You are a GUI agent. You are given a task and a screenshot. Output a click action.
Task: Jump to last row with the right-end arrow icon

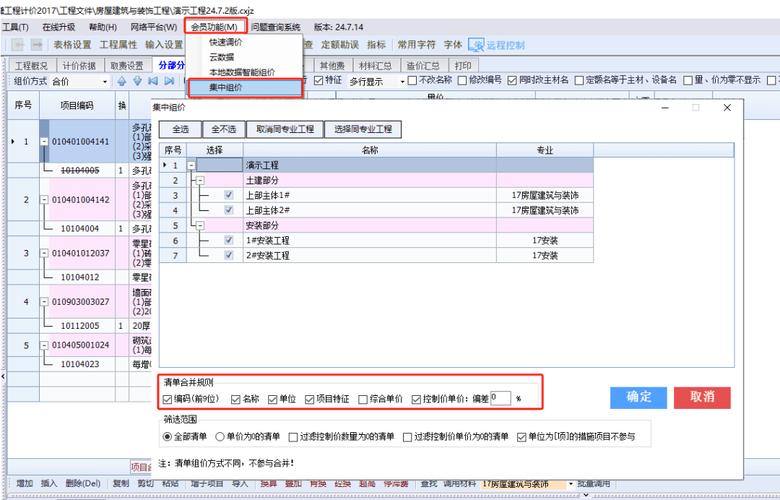pyautogui.click(x=169, y=81)
